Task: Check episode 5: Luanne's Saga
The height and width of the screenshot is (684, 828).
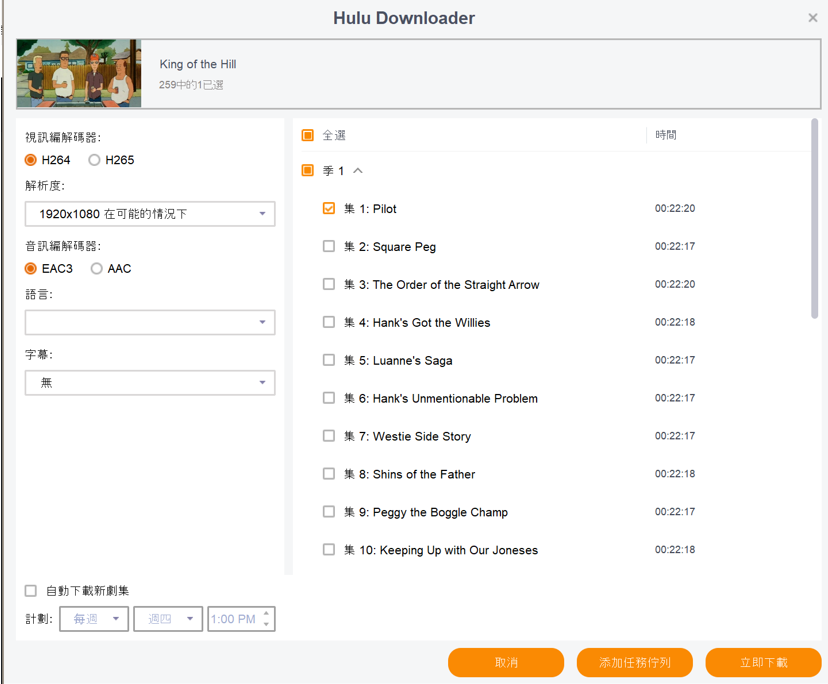Action: pos(328,360)
